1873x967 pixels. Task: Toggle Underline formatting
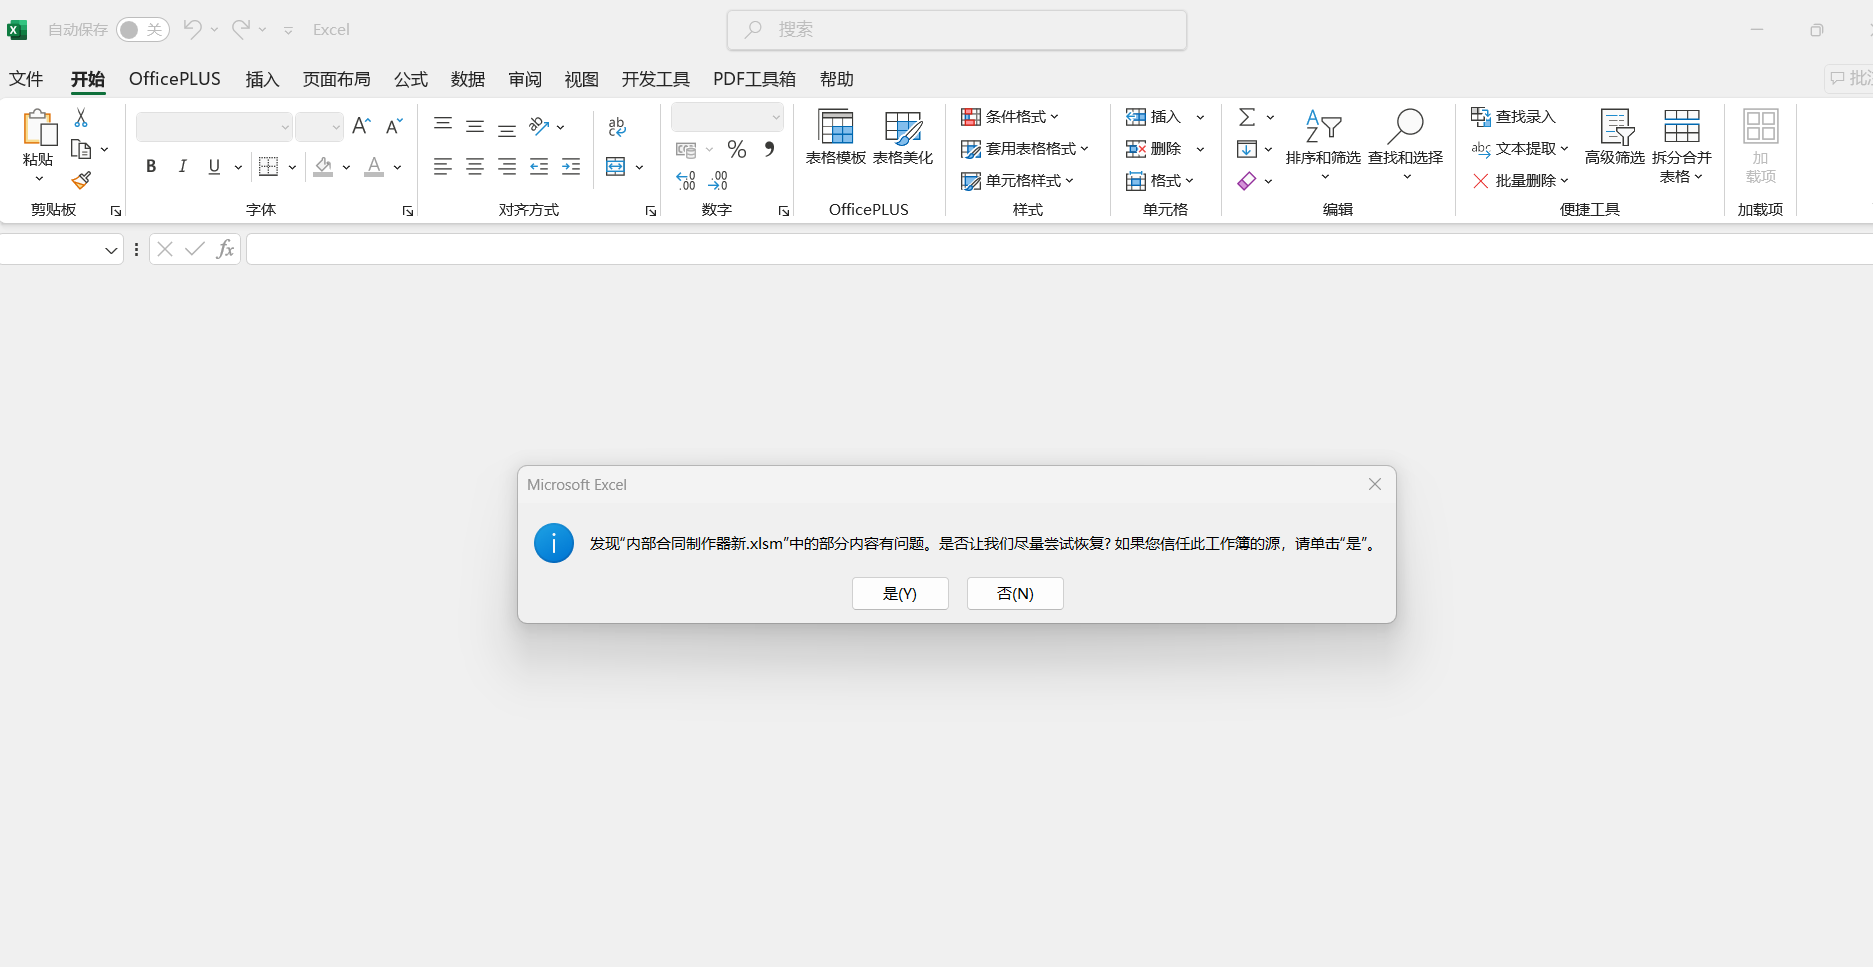pyautogui.click(x=214, y=167)
